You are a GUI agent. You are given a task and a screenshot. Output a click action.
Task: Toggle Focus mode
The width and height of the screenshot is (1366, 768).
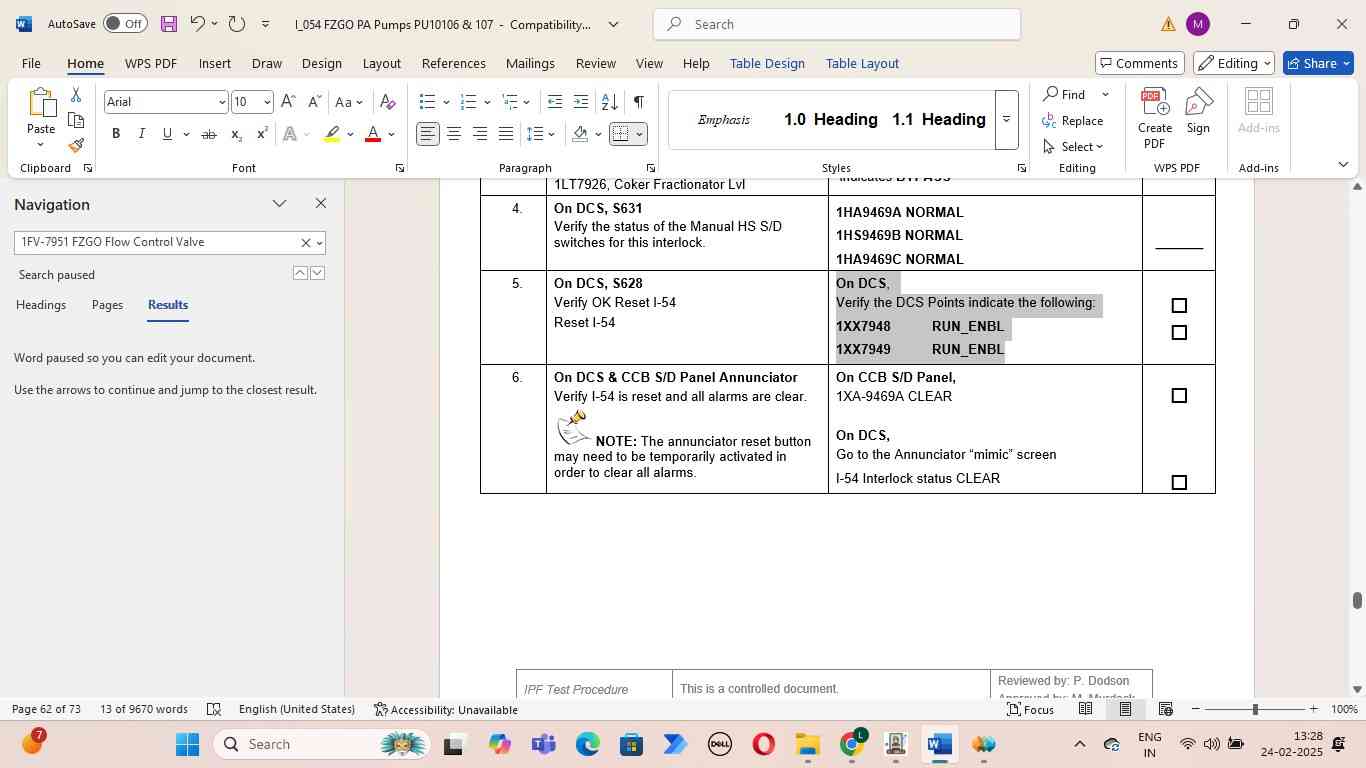[1030, 709]
